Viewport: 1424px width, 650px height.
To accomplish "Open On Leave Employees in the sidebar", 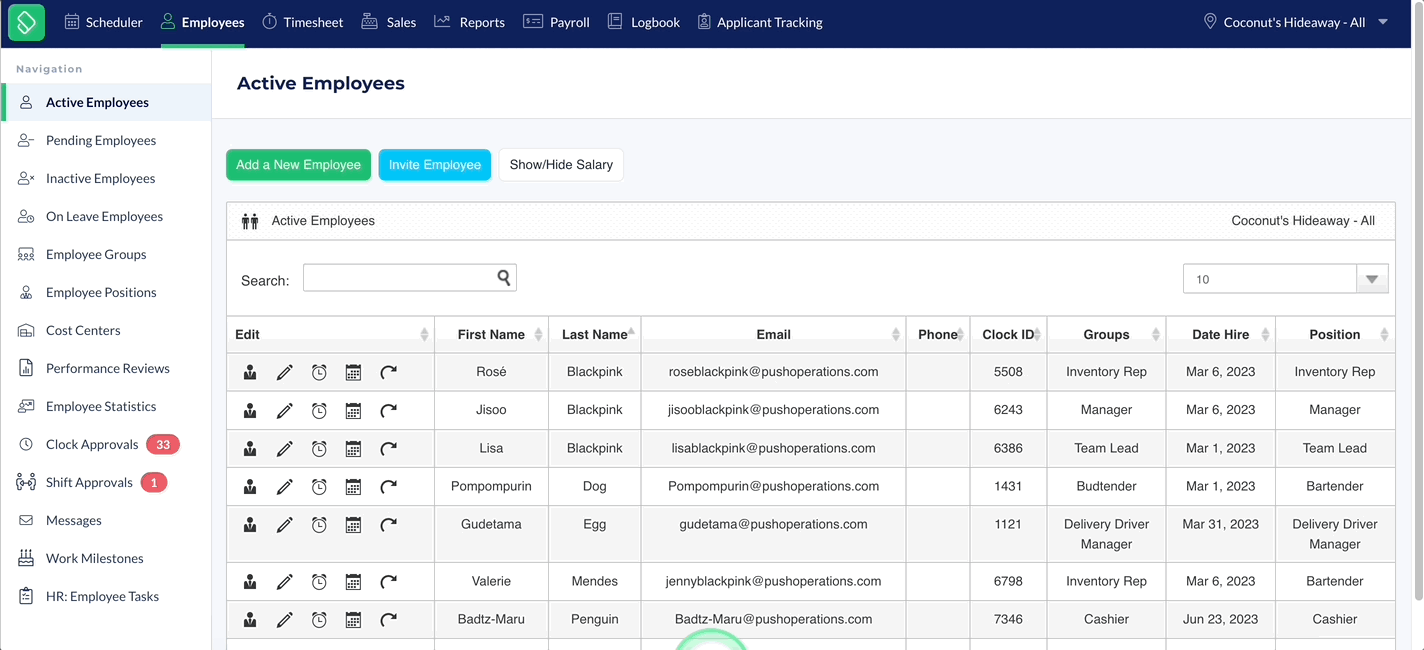I will click(104, 216).
